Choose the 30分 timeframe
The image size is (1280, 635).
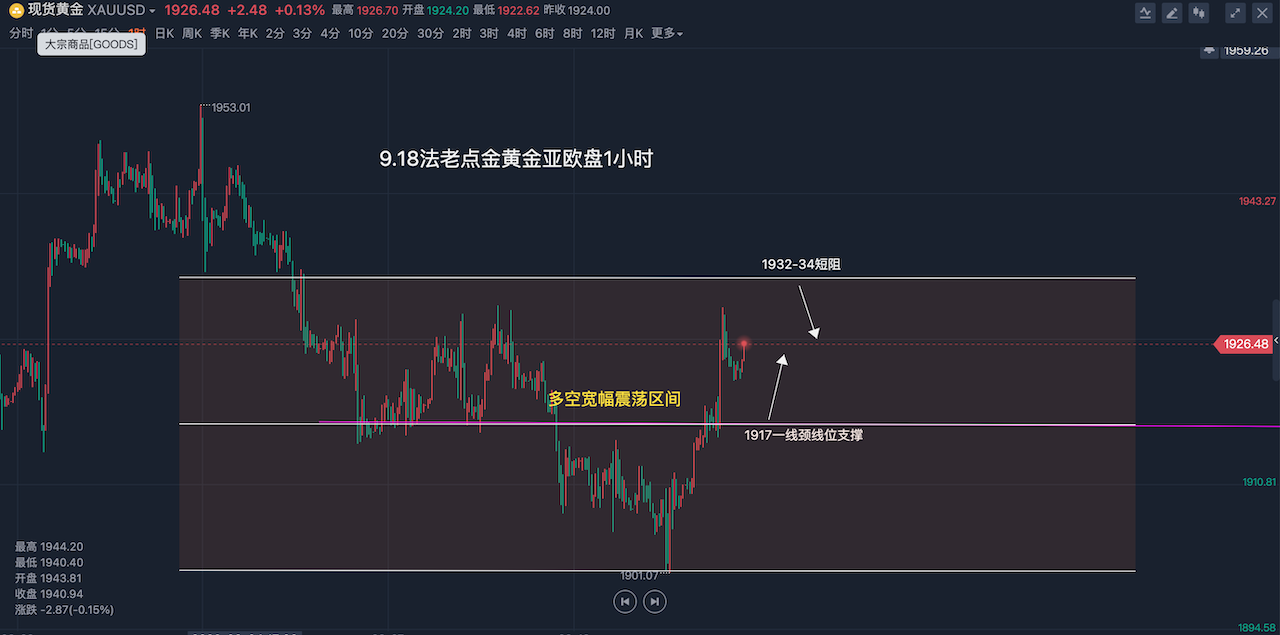tap(430, 33)
